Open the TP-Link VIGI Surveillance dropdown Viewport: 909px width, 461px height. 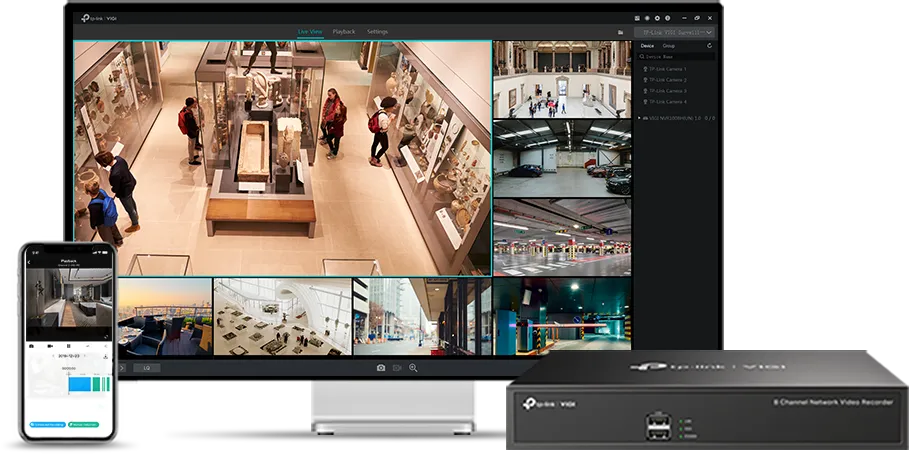(675, 32)
